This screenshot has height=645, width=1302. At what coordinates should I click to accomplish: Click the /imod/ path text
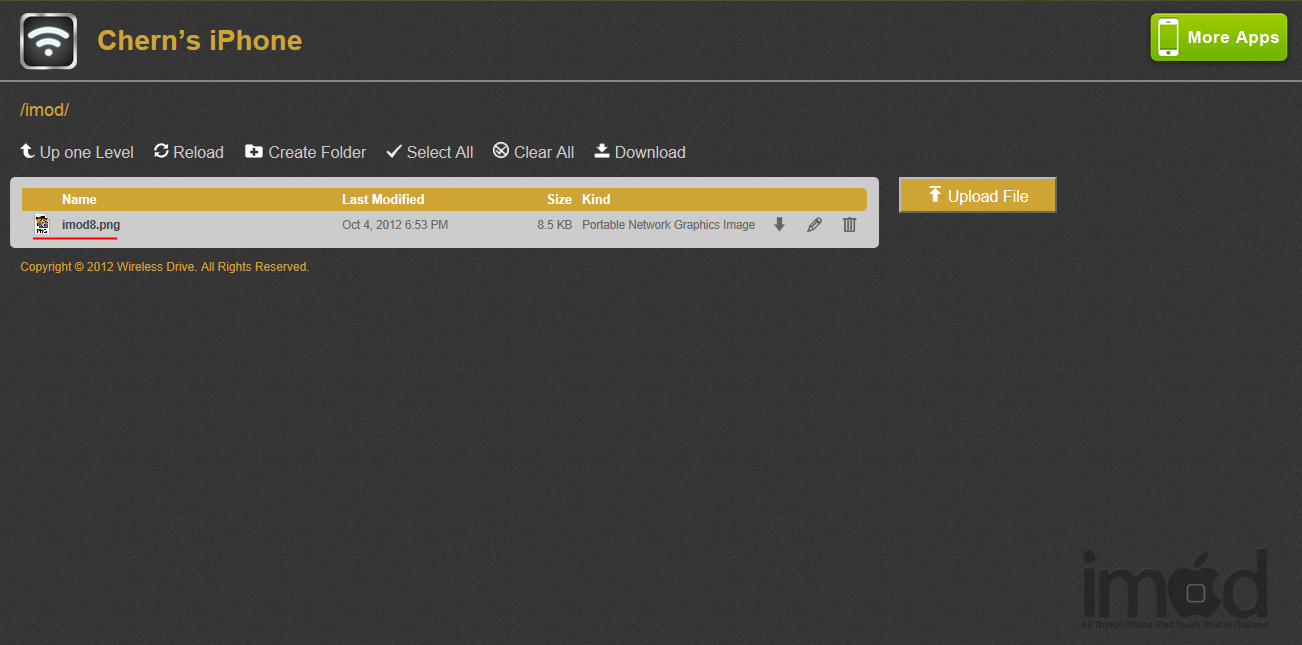click(x=44, y=110)
